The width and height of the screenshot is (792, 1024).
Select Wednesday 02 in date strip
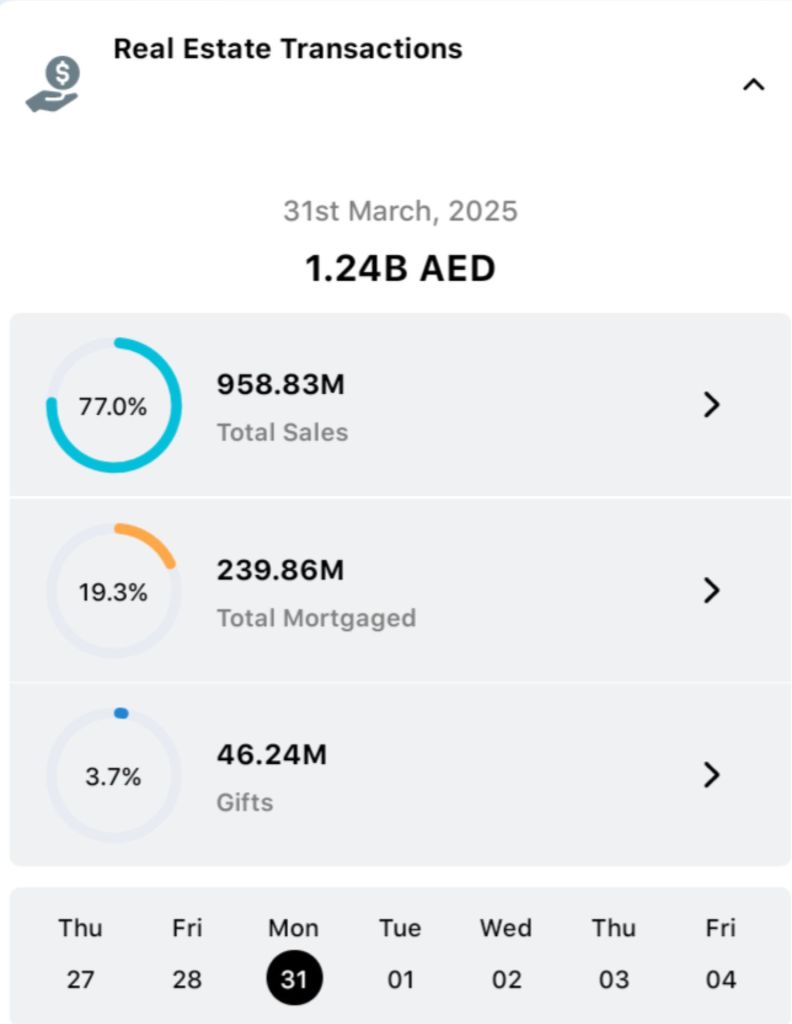[x=506, y=954]
